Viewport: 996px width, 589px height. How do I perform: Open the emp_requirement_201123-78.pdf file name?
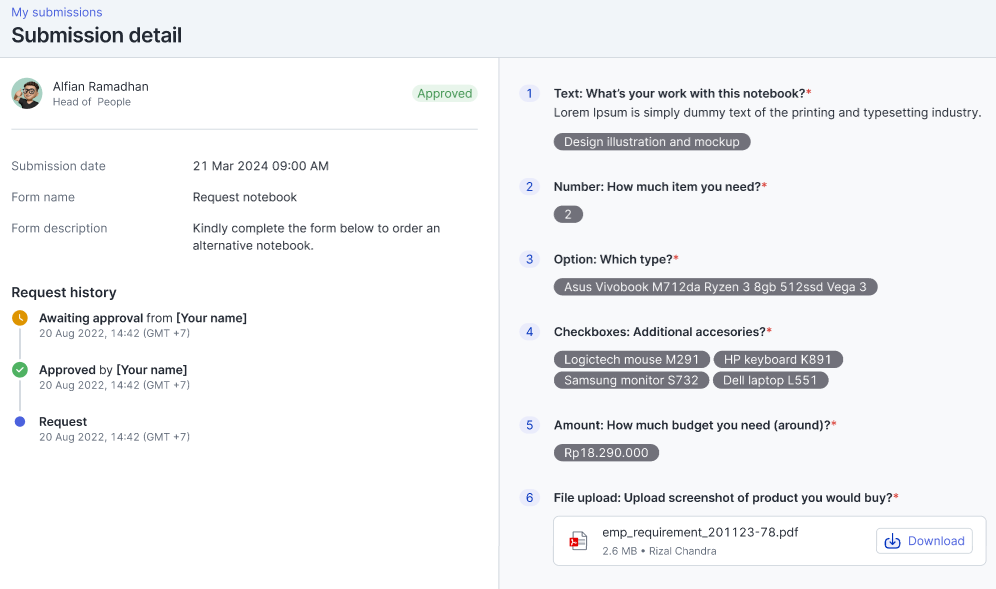pos(700,532)
